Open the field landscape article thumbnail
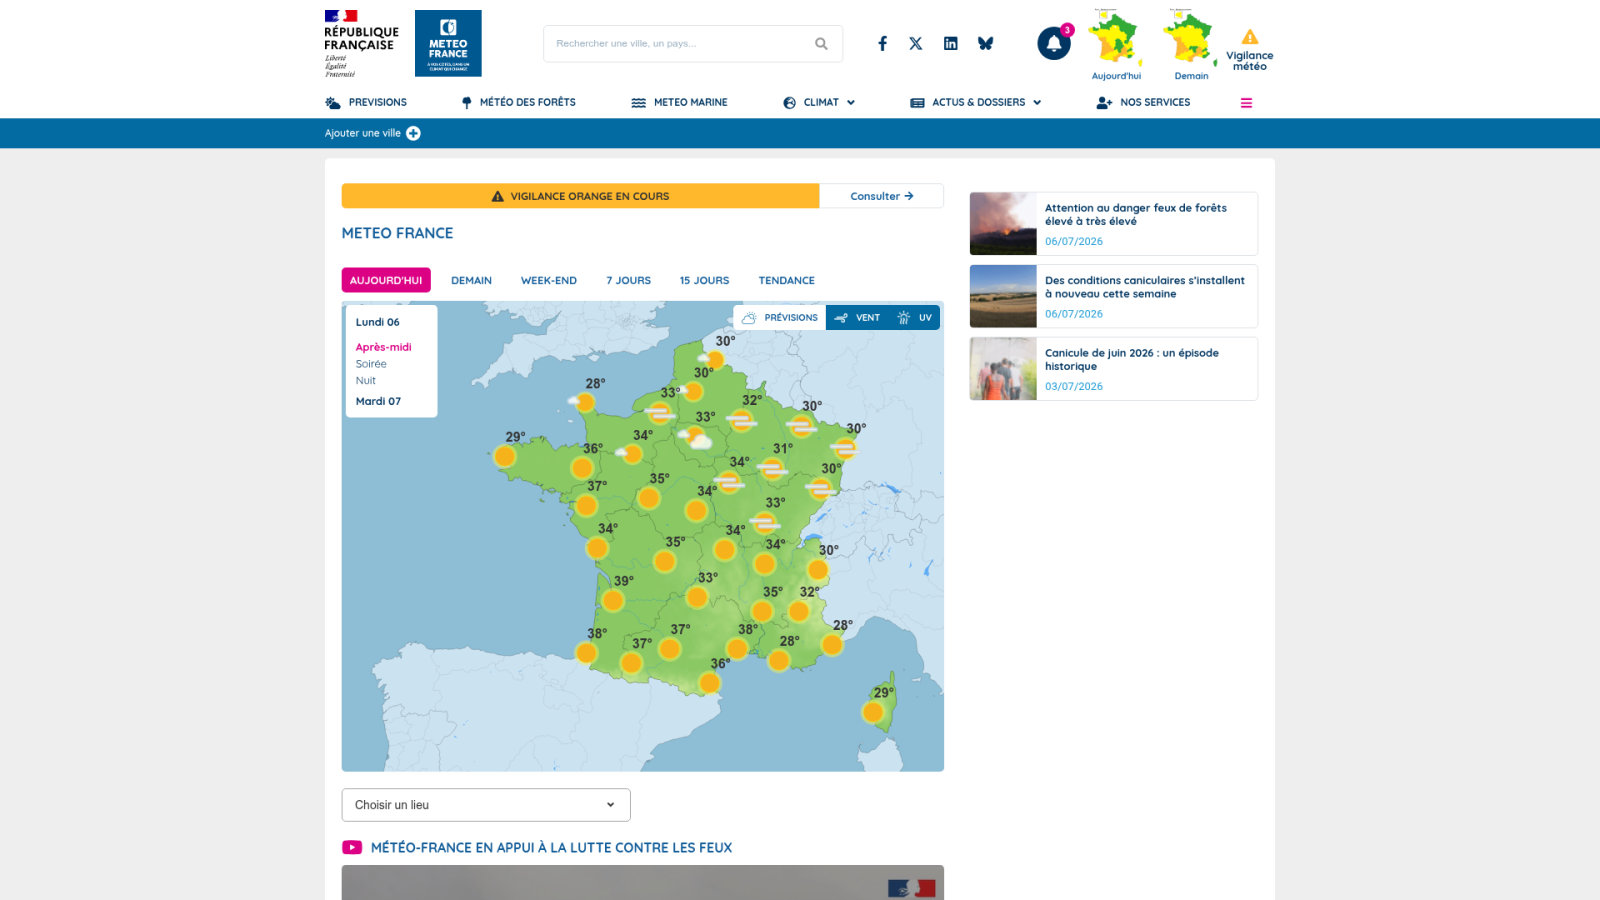Image resolution: width=1600 pixels, height=900 pixels. pyautogui.click(x=1003, y=296)
